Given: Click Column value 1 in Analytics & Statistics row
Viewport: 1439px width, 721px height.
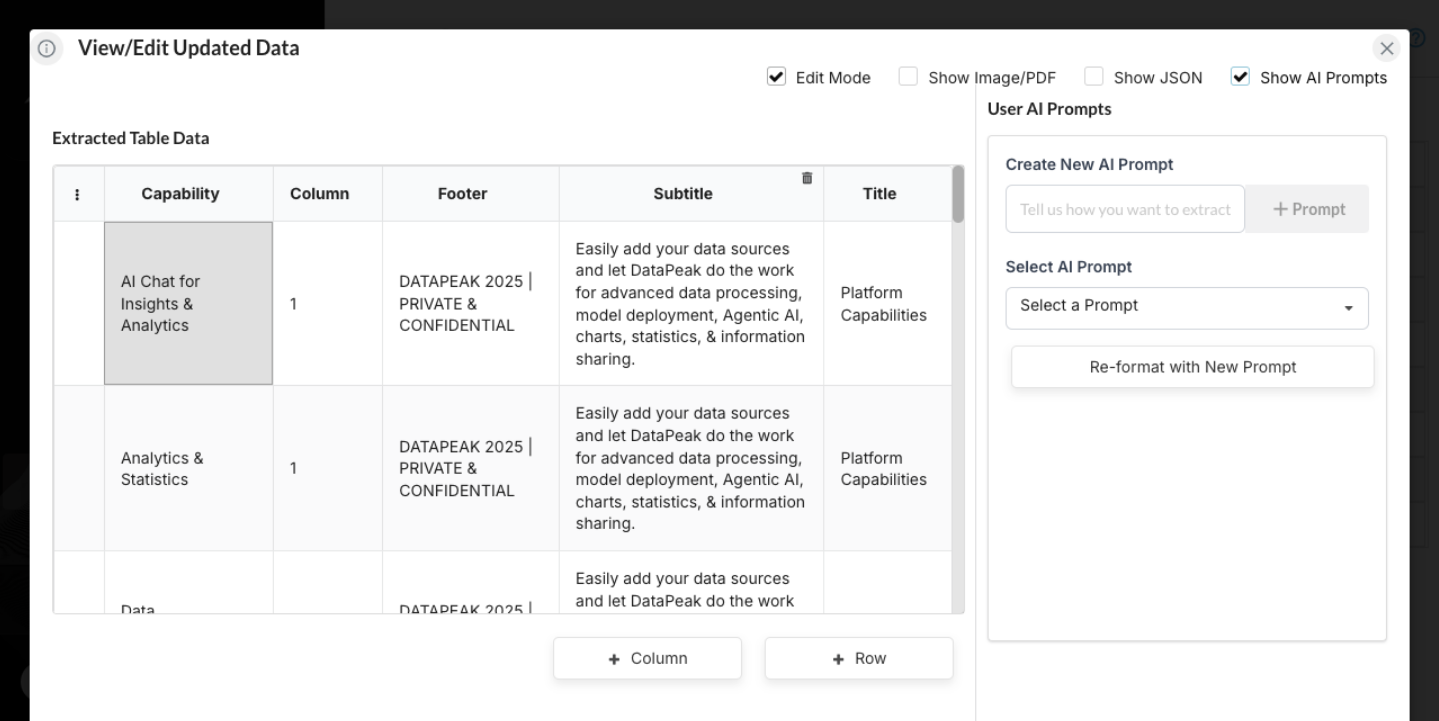Looking at the screenshot, I should tap(328, 469).
